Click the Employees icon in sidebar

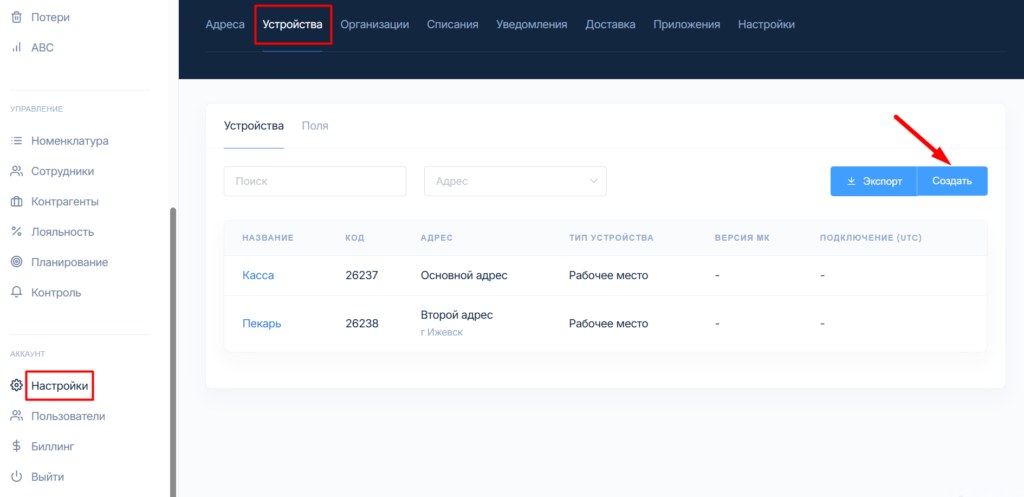(16, 171)
